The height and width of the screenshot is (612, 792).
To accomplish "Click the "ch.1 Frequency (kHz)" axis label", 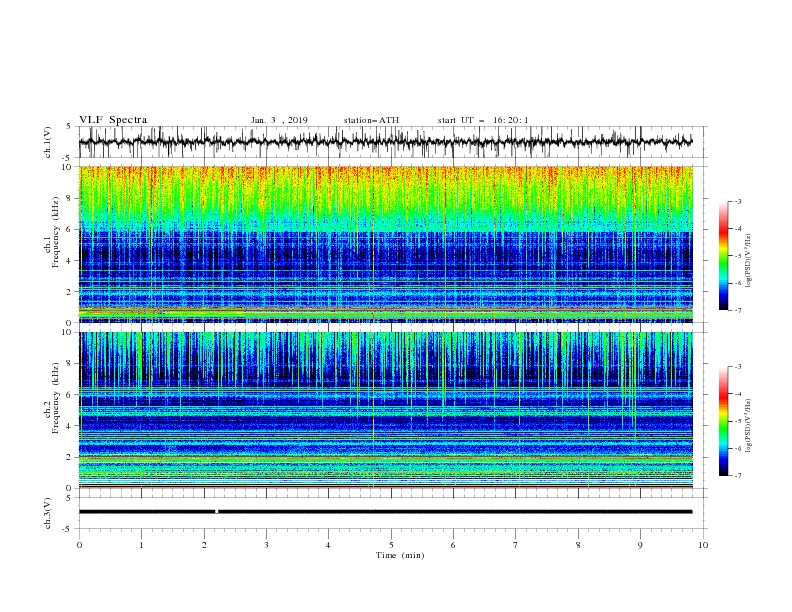I will point(52,232).
